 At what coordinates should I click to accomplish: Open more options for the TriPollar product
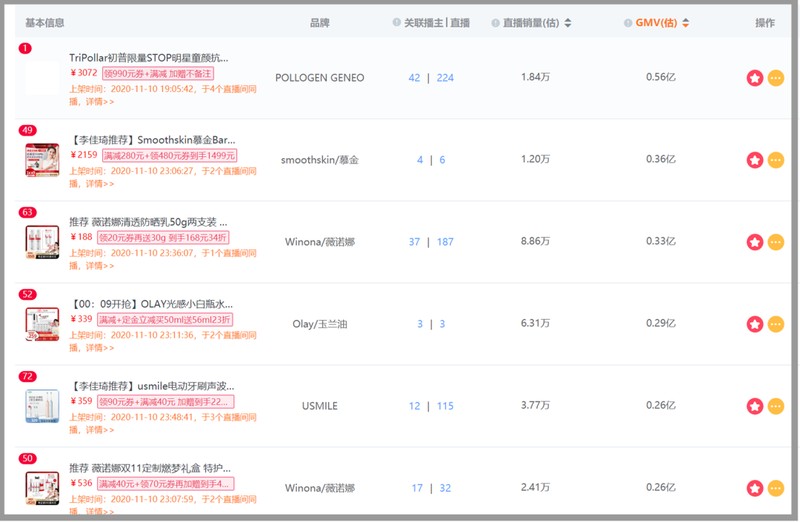(x=776, y=78)
